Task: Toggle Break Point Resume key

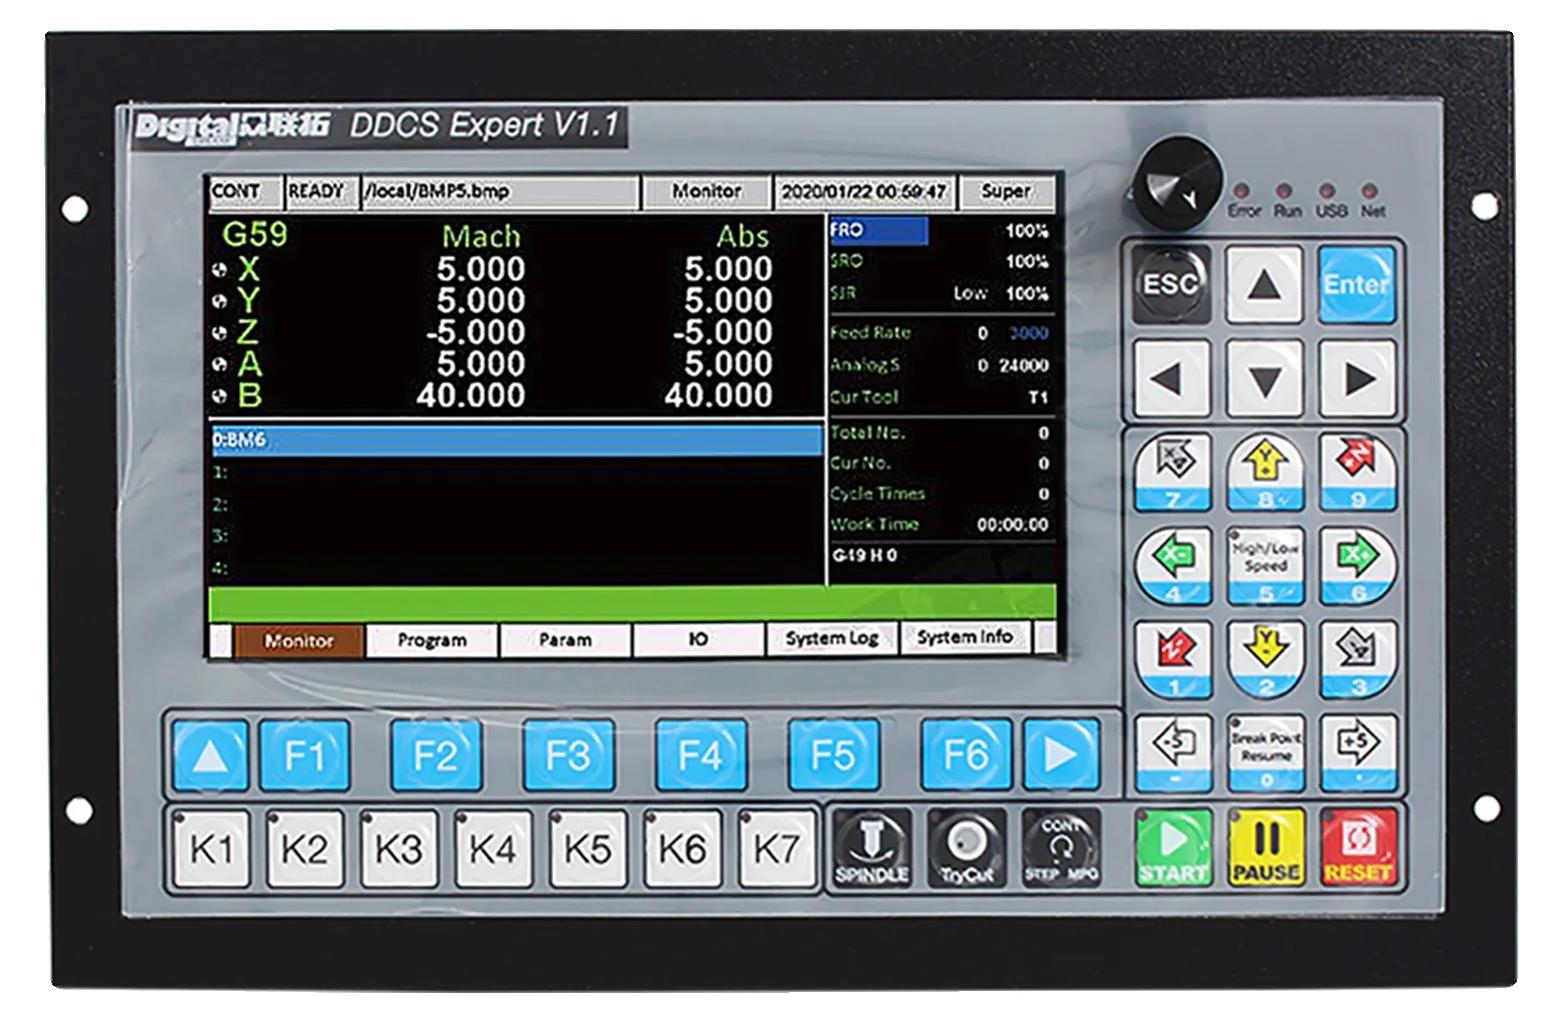Action: tap(1266, 752)
